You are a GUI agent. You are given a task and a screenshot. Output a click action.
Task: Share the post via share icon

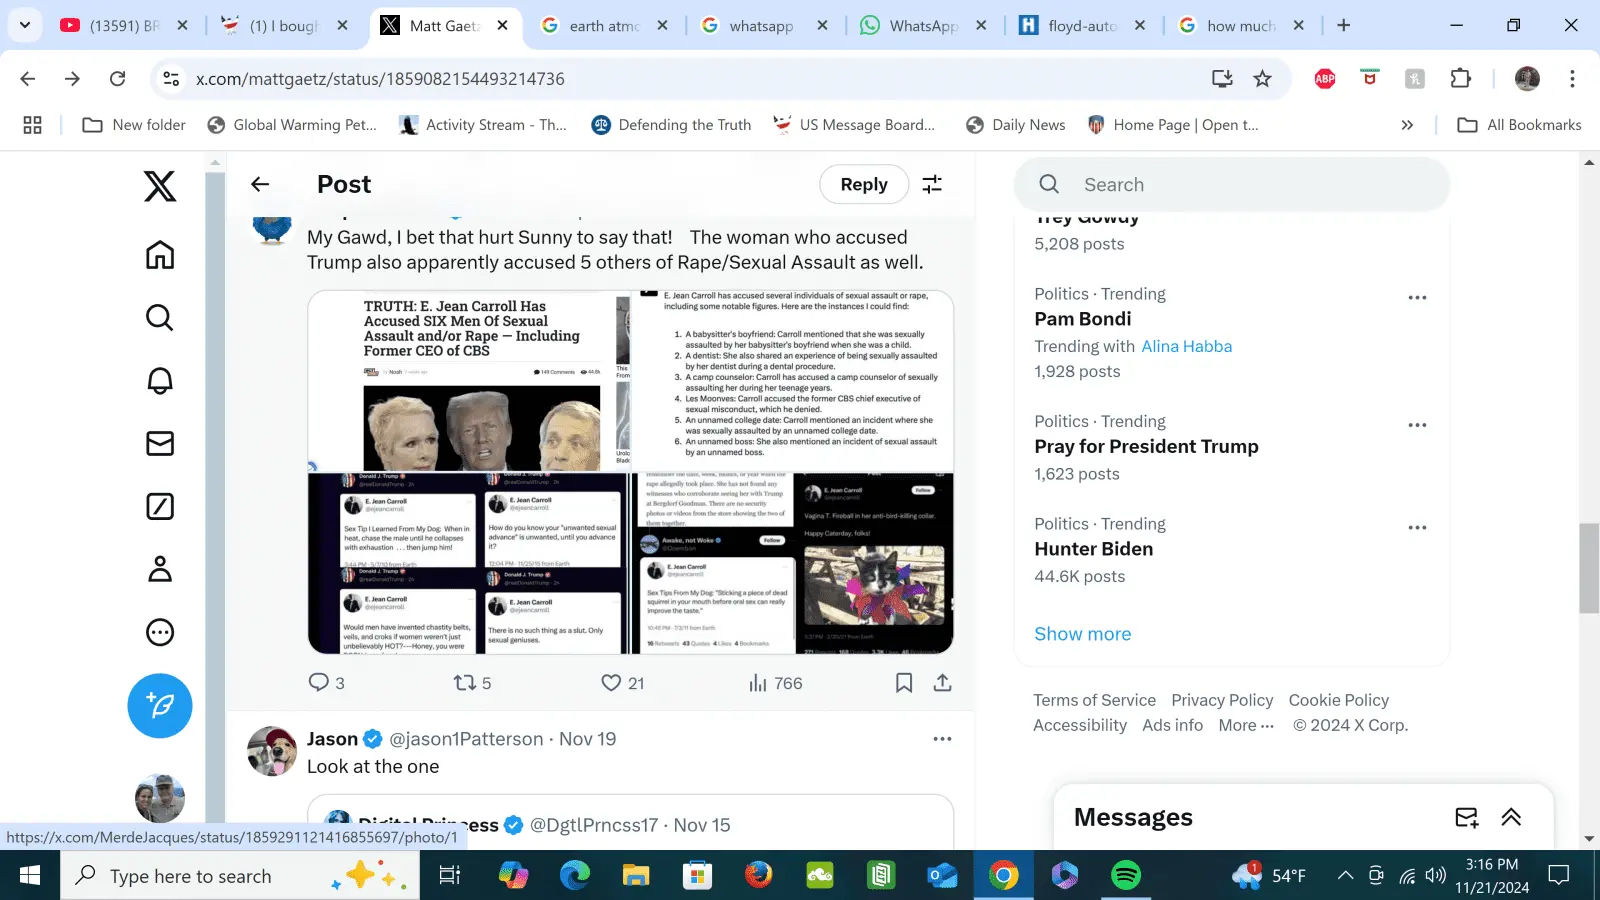942,683
